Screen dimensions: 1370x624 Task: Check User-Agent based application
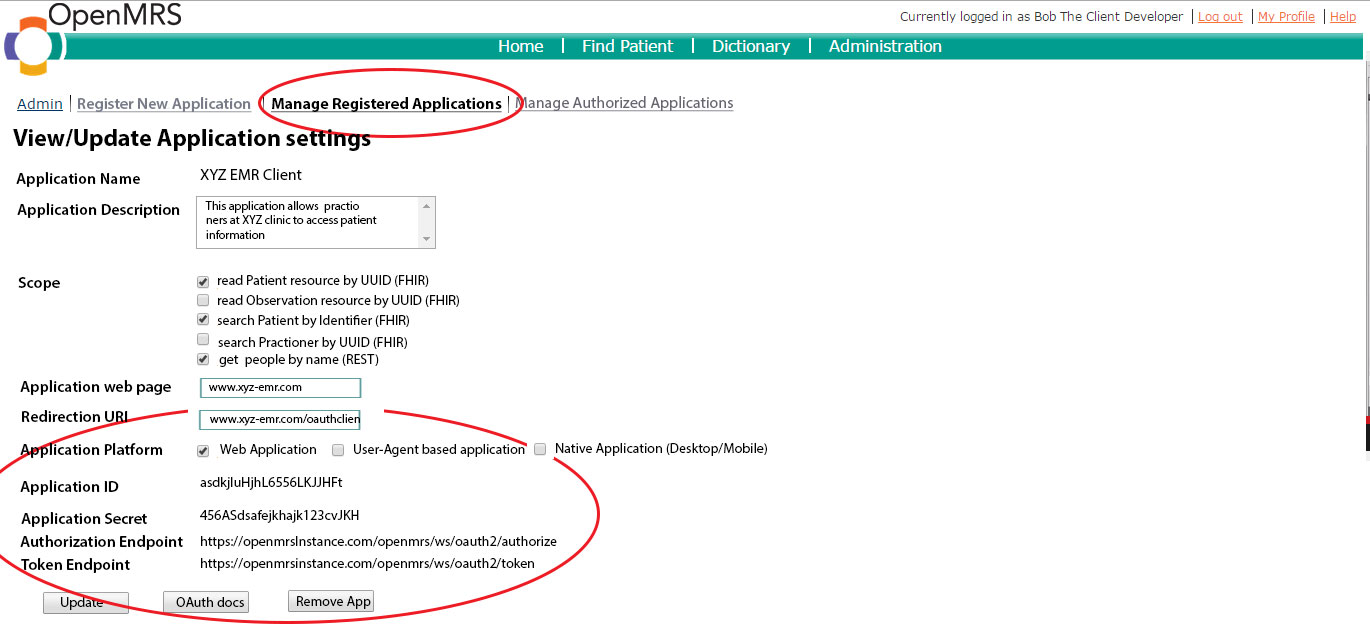(x=338, y=450)
